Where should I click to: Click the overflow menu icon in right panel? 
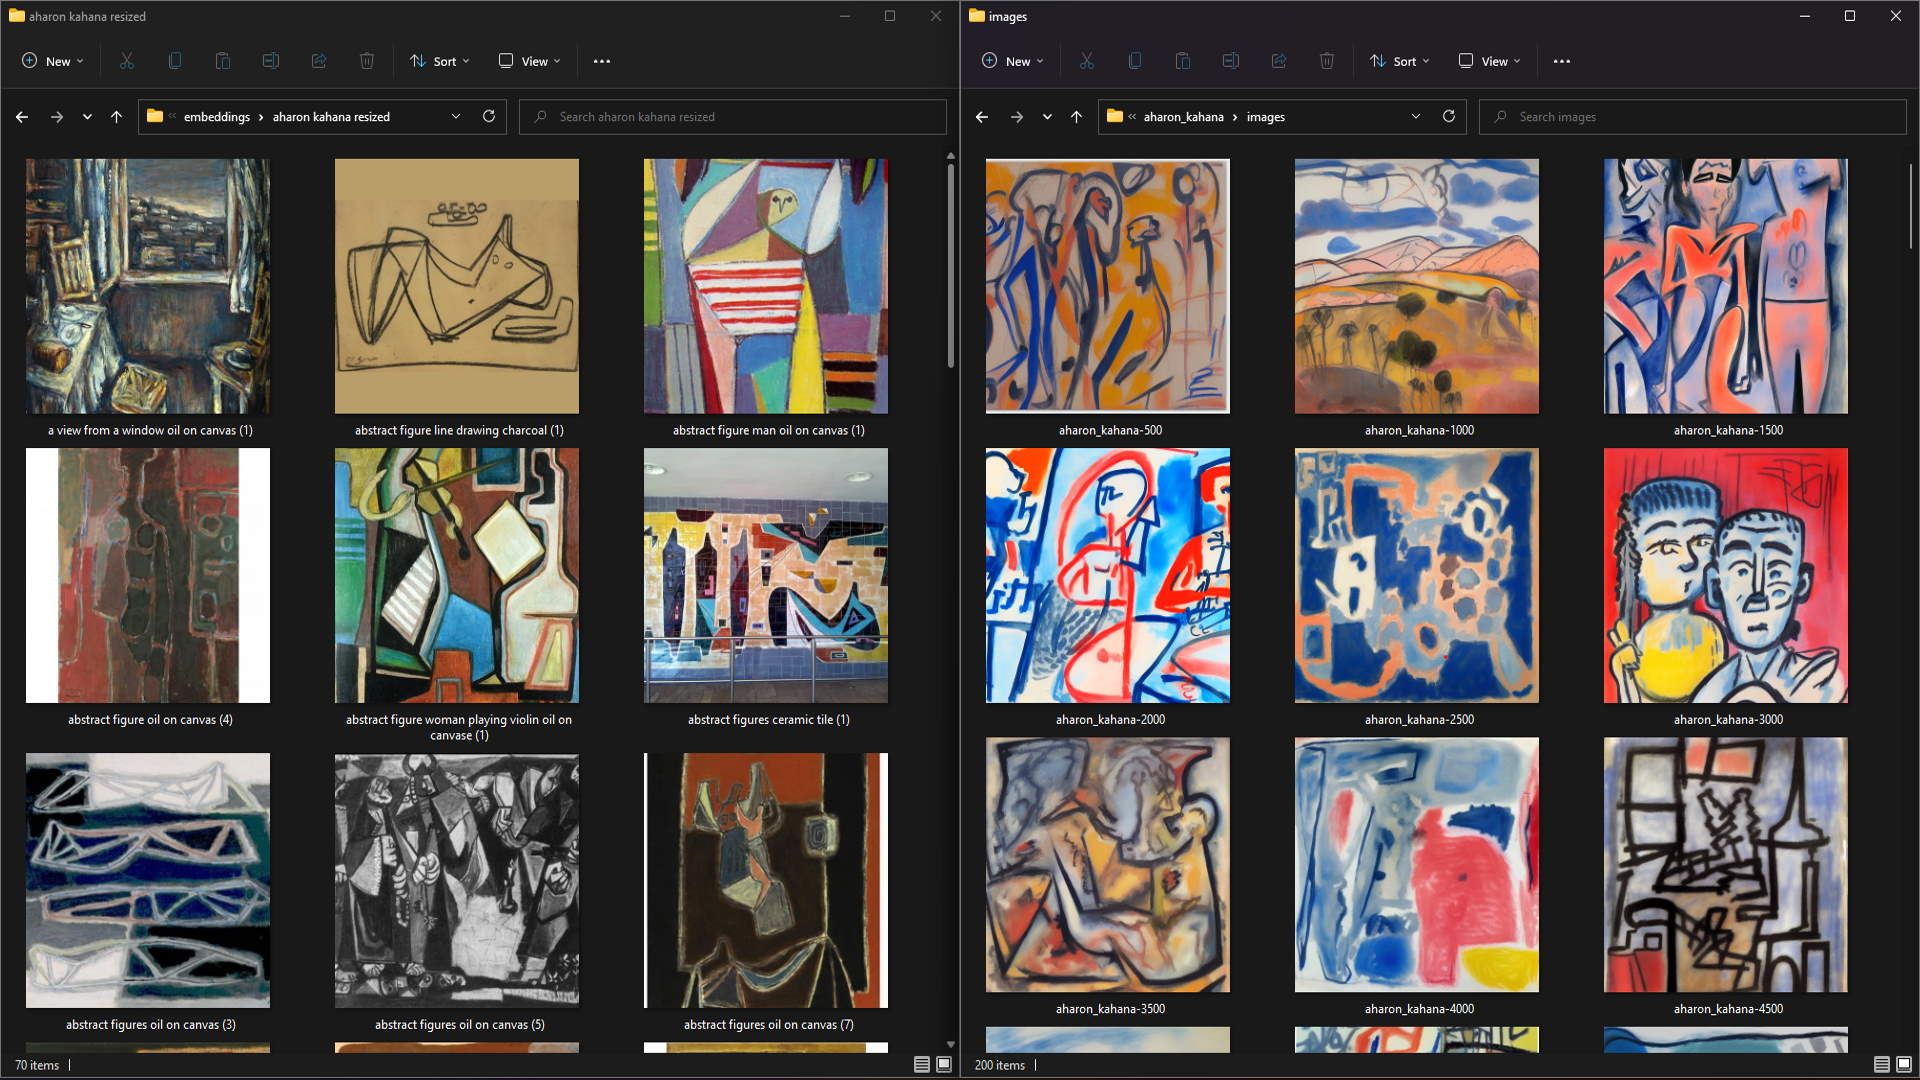pyautogui.click(x=1563, y=61)
